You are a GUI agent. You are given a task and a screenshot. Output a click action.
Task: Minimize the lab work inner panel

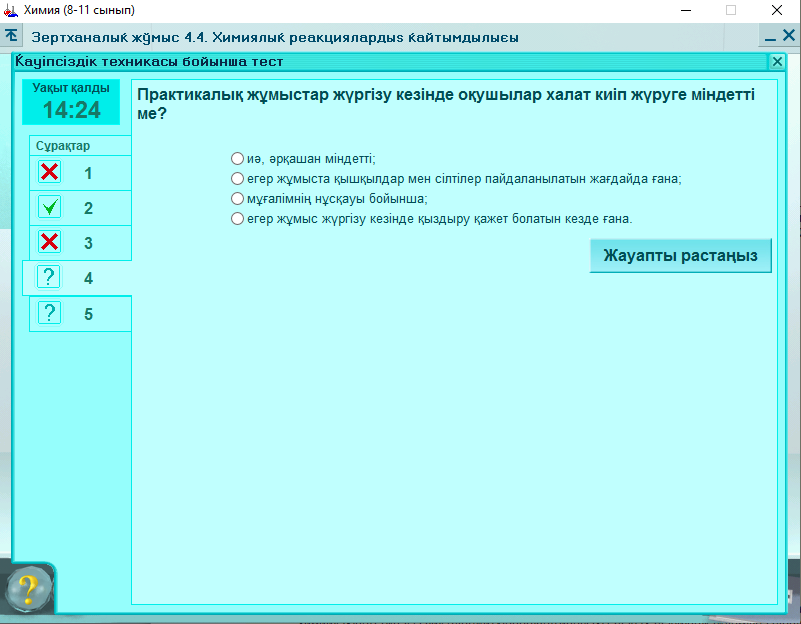(x=770, y=37)
